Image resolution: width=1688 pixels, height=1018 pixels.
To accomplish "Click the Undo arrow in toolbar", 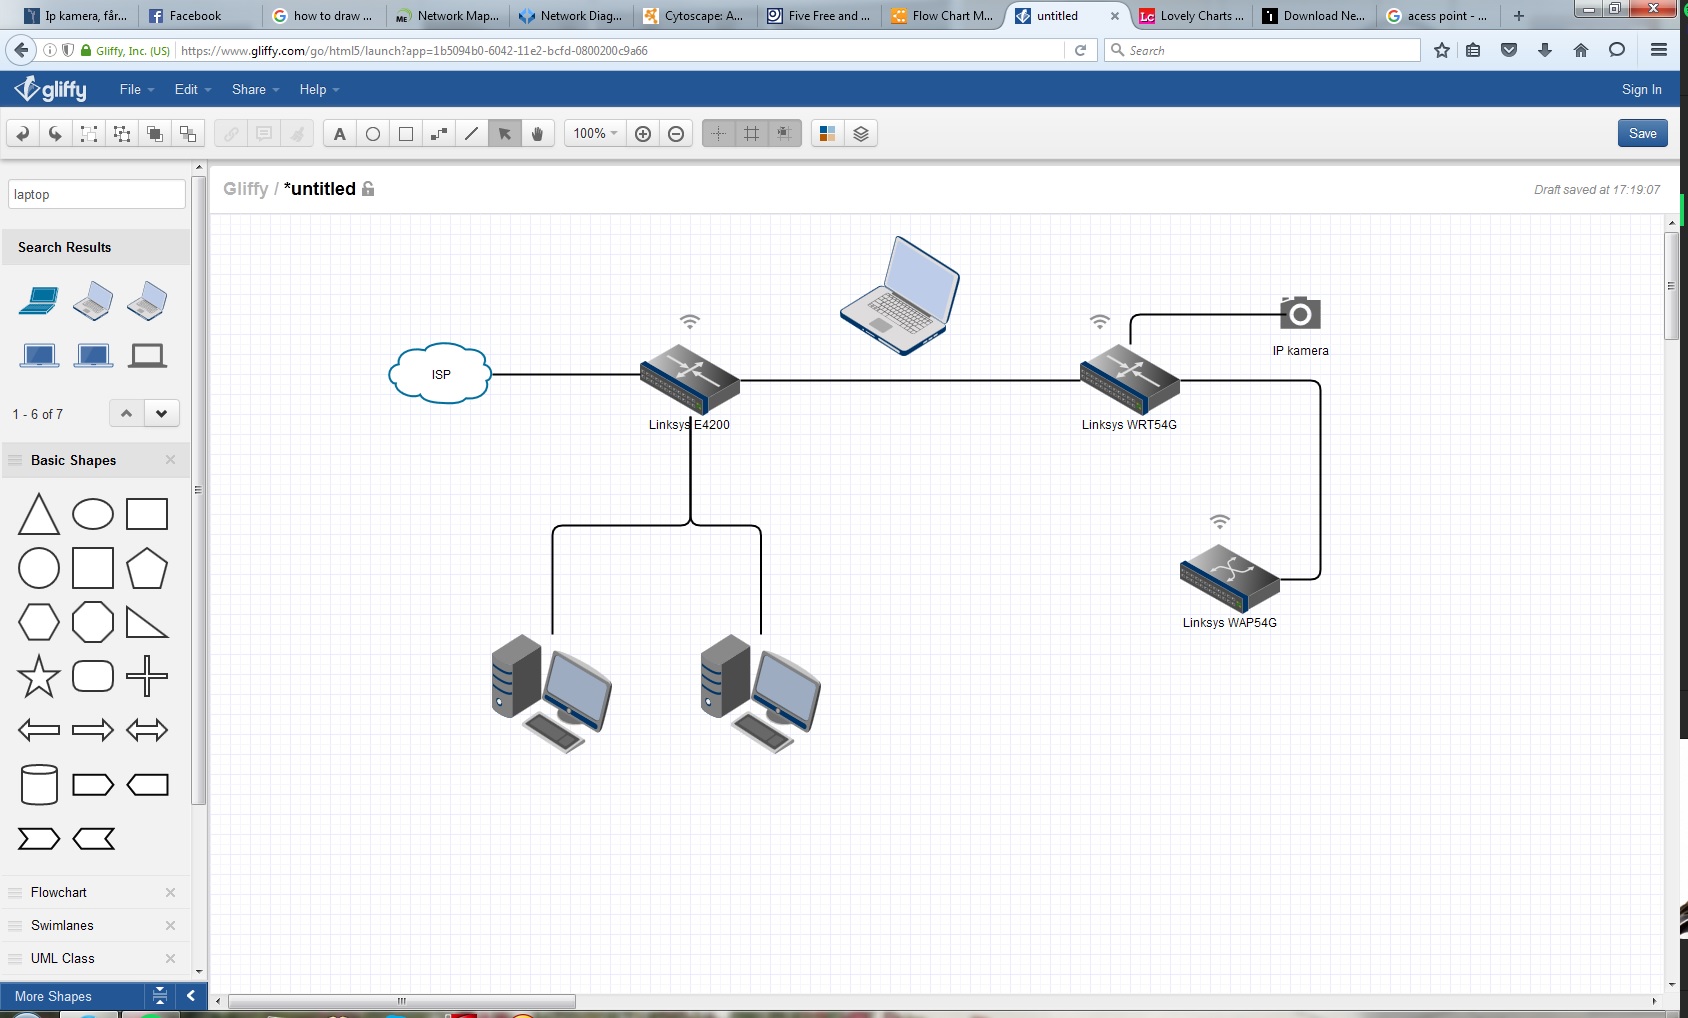I will (22, 133).
